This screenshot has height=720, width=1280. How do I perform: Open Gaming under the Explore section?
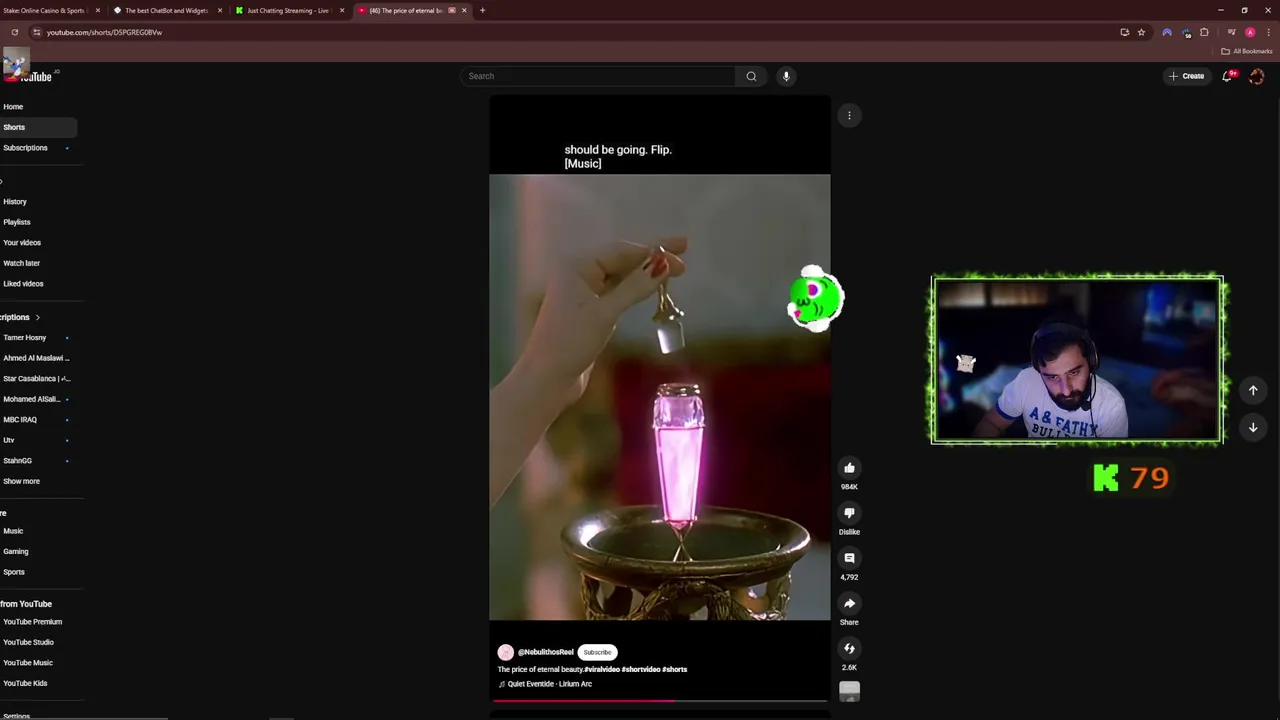pyautogui.click(x=16, y=552)
